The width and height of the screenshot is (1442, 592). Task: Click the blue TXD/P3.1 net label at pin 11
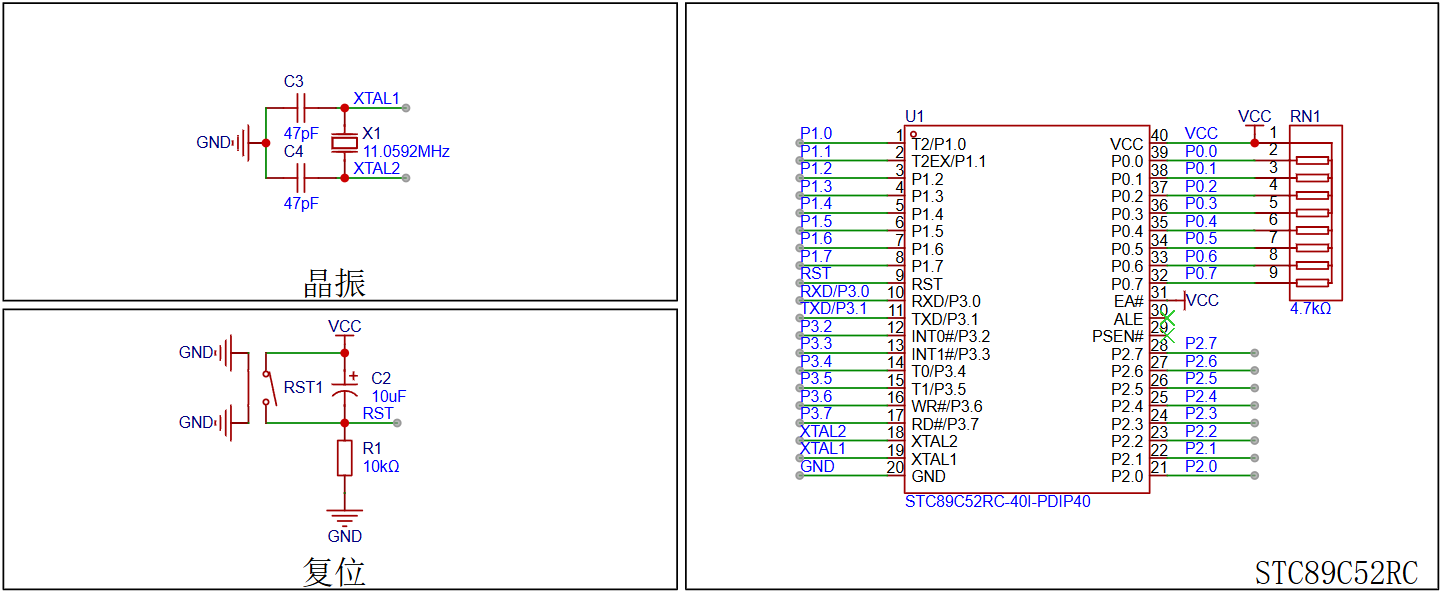834,308
